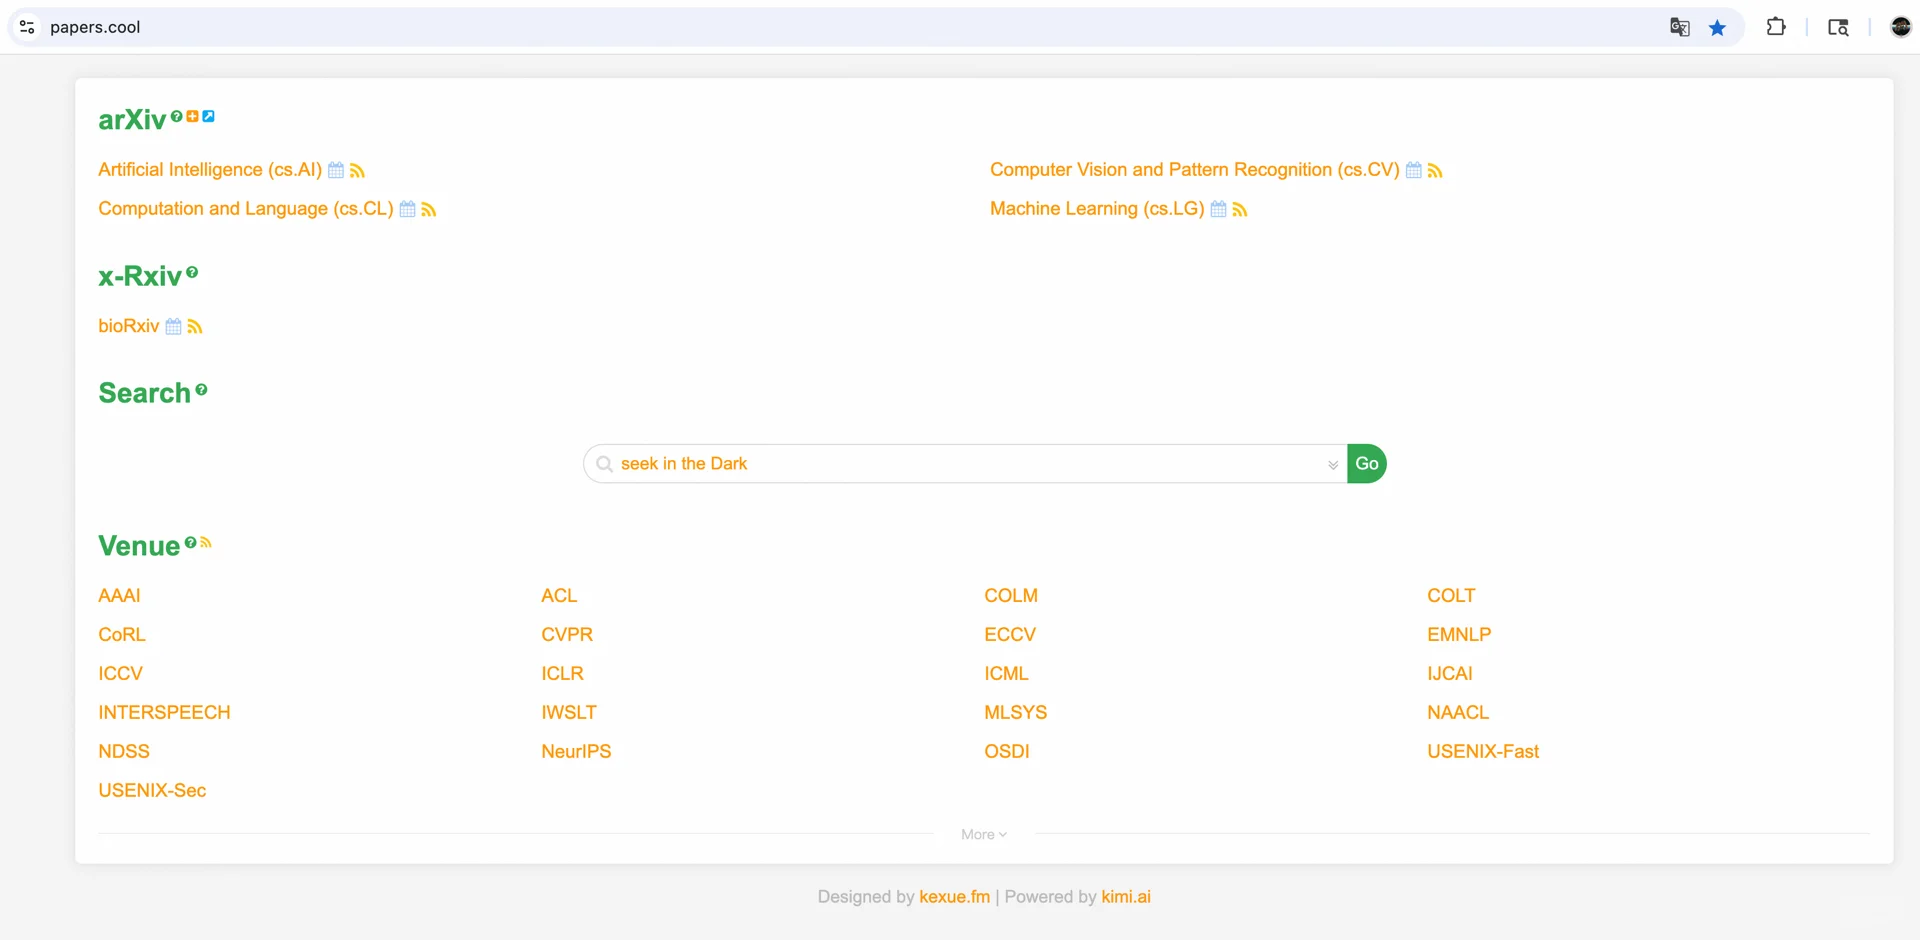Image resolution: width=1920 pixels, height=940 pixels.
Task: Click the magnifier icon in search box
Action: pos(604,464)
